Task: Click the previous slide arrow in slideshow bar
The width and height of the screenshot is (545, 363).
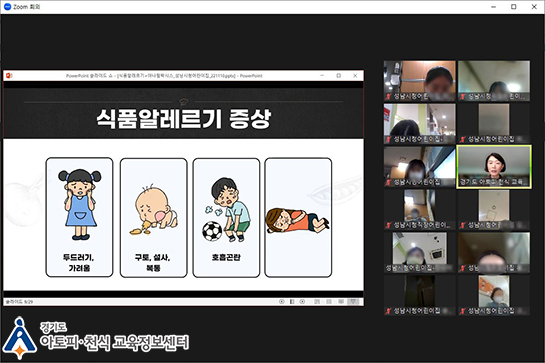Action: [x=282, y=301]
